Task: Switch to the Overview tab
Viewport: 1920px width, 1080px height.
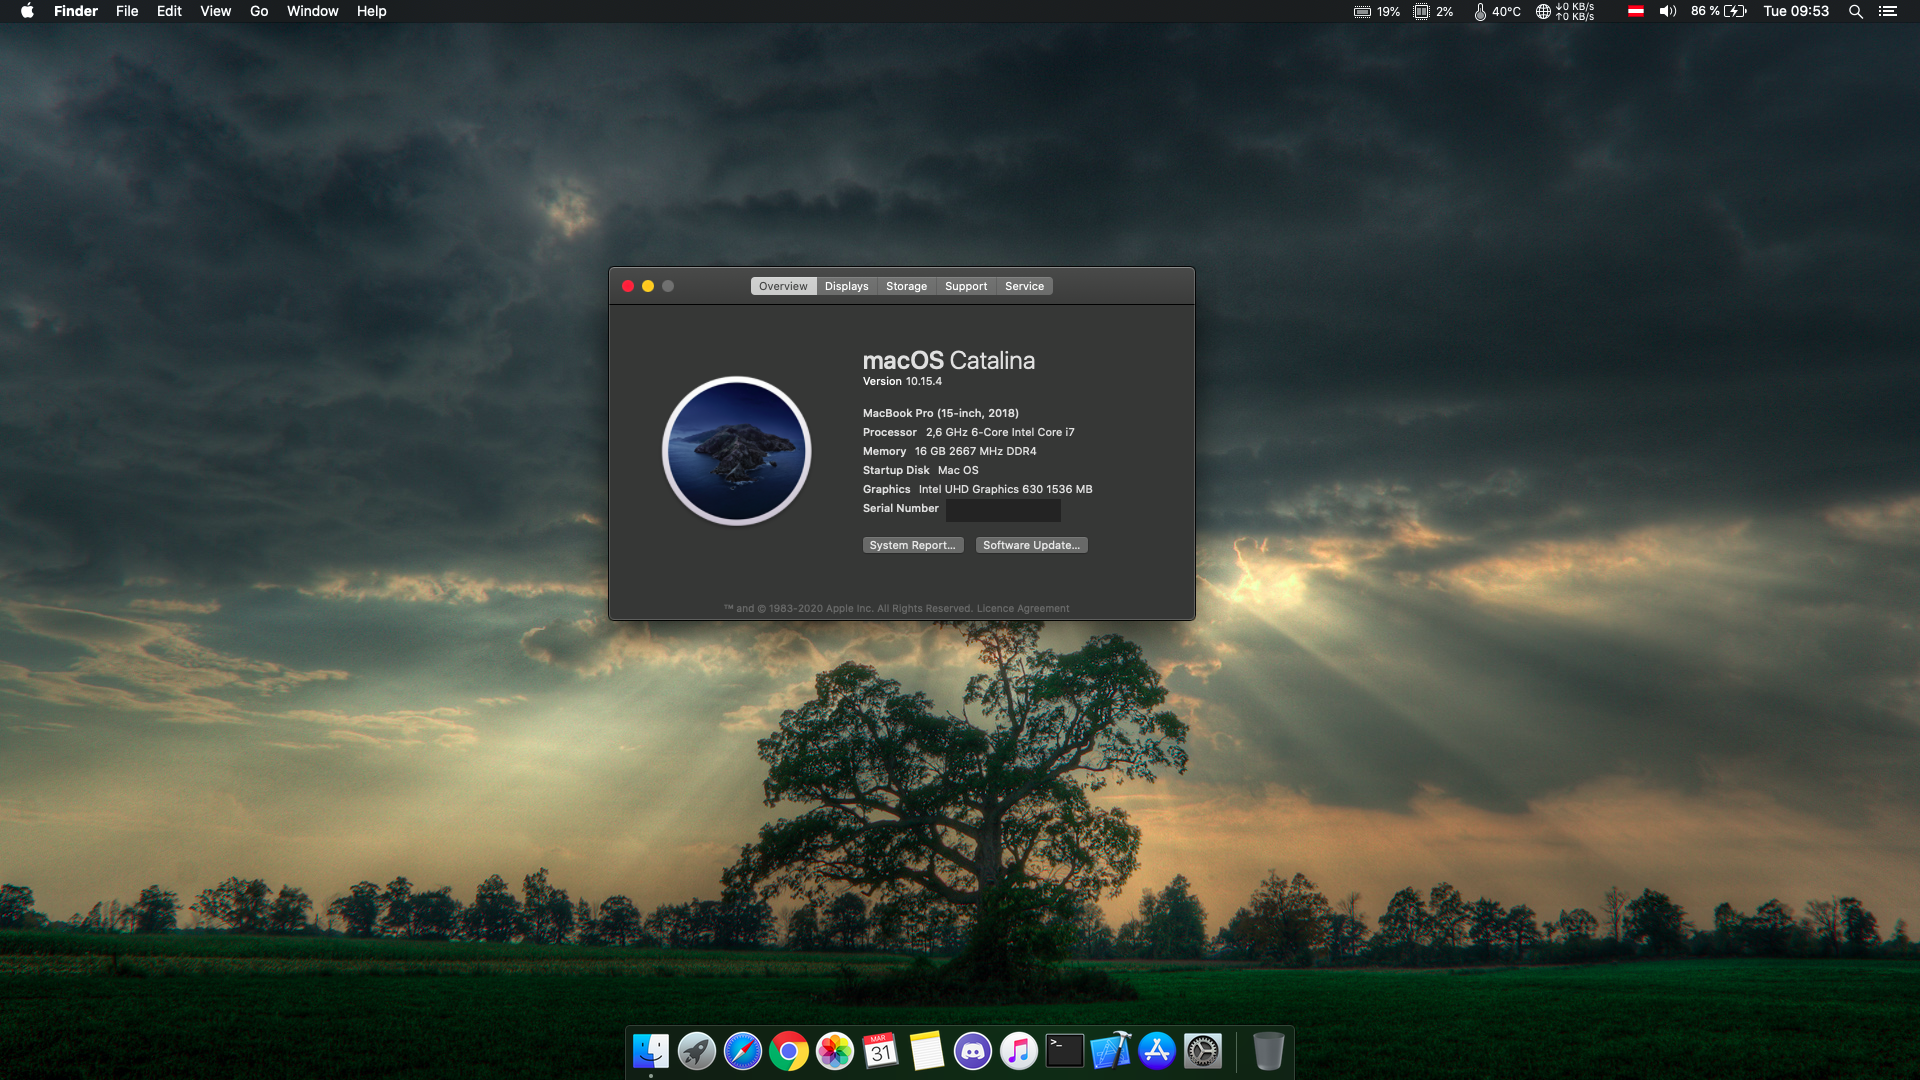Action: point(783,286)
